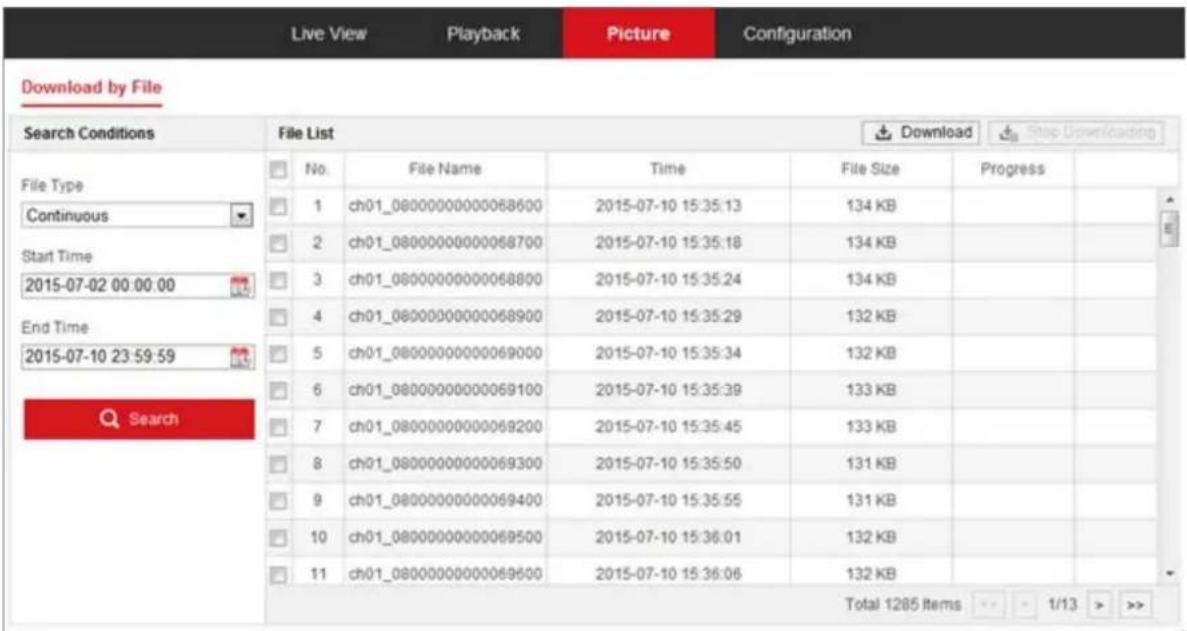This screenshot has height=631, width=1187.
Task: Click the Progress column header
Action: (1012, 169)
